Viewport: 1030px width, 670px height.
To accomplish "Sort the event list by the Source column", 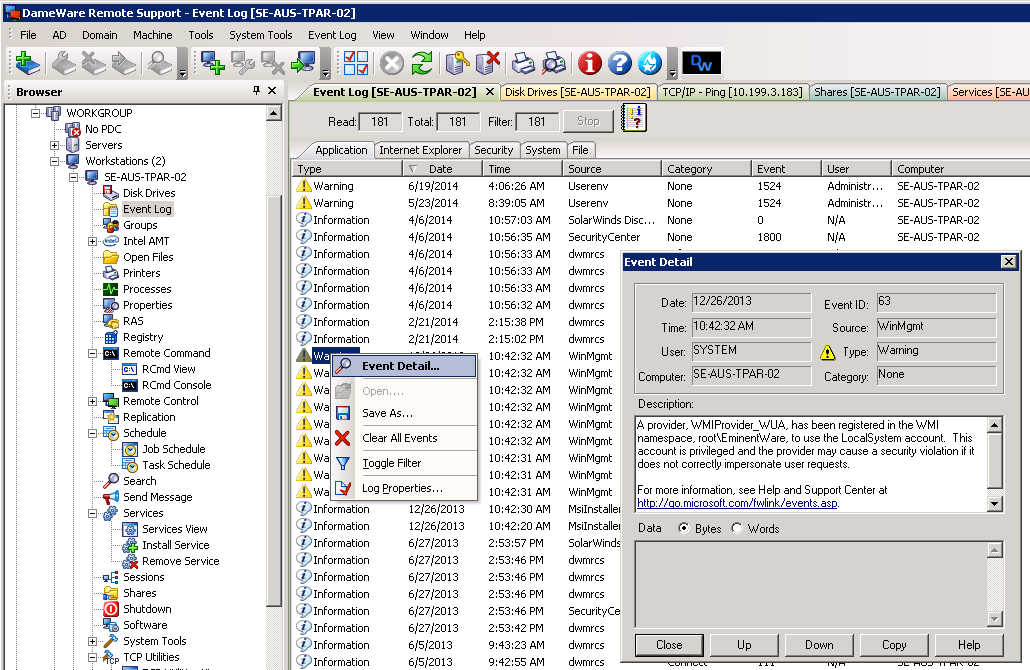I will tap(612, 169).
